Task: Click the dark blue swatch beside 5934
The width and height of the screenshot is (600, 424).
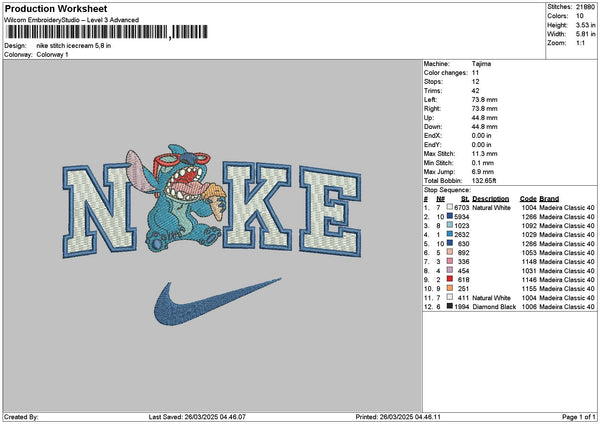Action: (x=450, y=216)
